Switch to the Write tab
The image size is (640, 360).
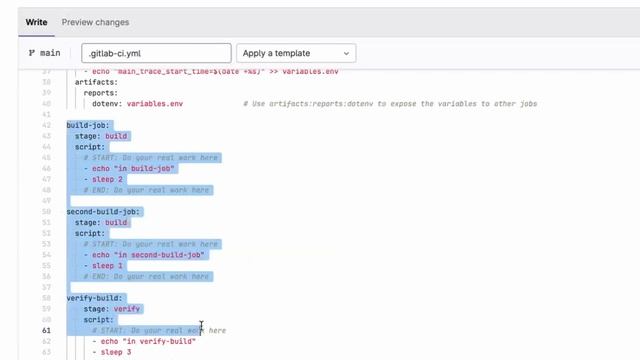click(36, 22)
